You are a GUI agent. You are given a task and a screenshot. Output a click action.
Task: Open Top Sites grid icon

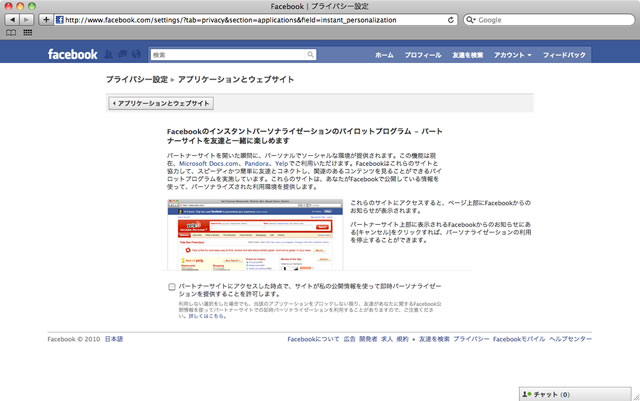pyautogui.click(x=27, y=33)
